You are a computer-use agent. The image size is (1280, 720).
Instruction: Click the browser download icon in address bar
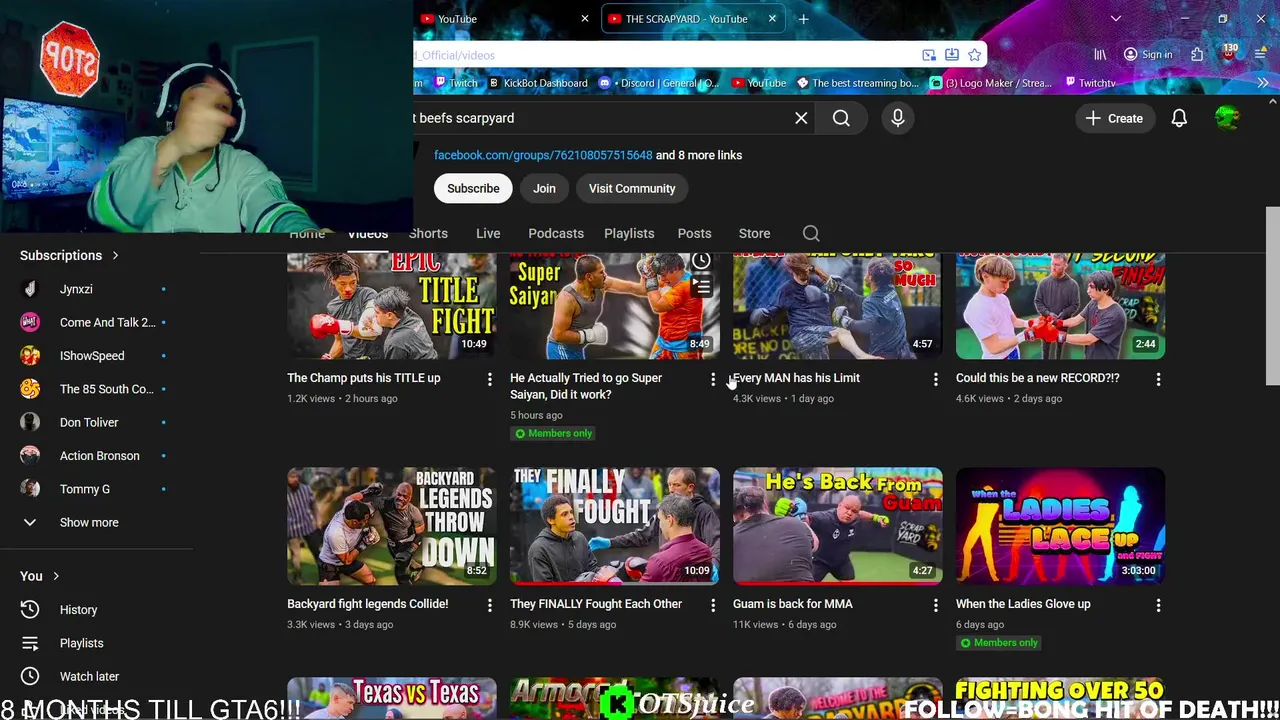(951, 55)
